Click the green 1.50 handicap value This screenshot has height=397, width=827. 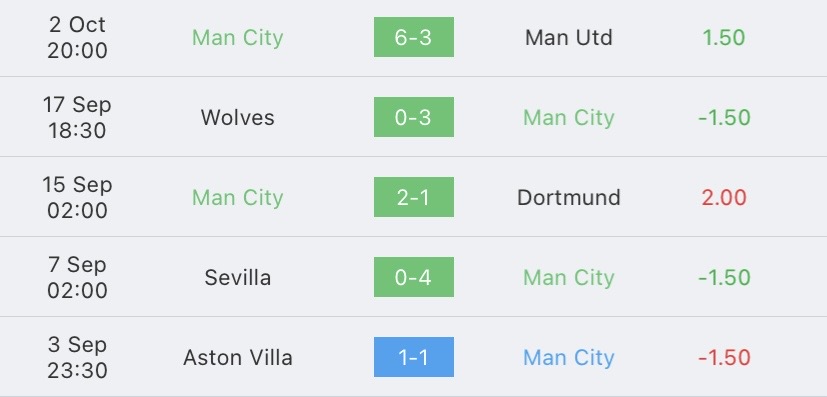pos(724,37)
